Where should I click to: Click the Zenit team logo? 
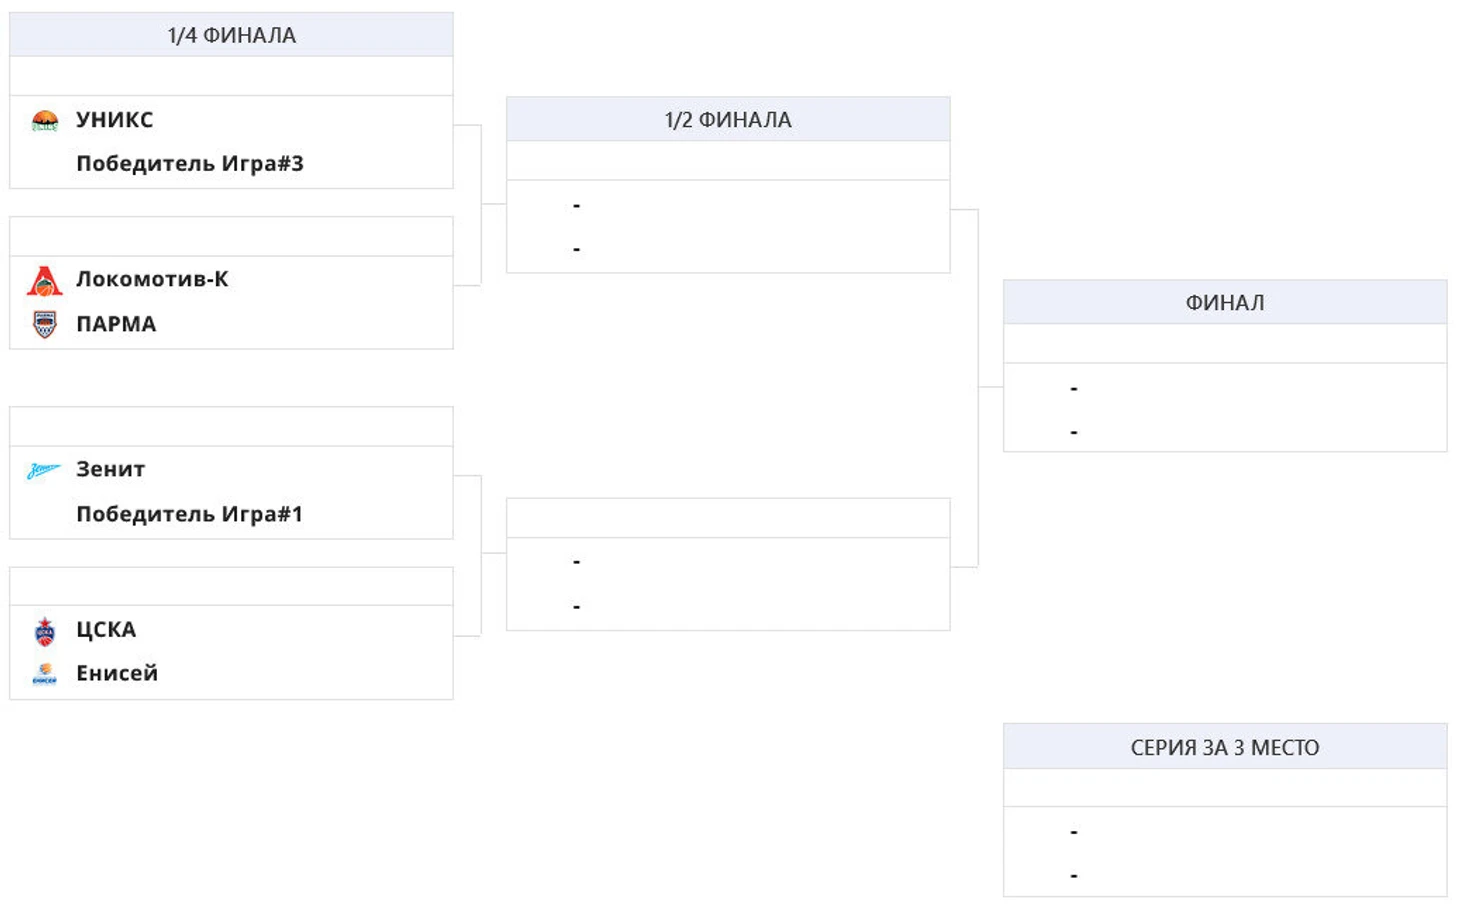(44, 470)
